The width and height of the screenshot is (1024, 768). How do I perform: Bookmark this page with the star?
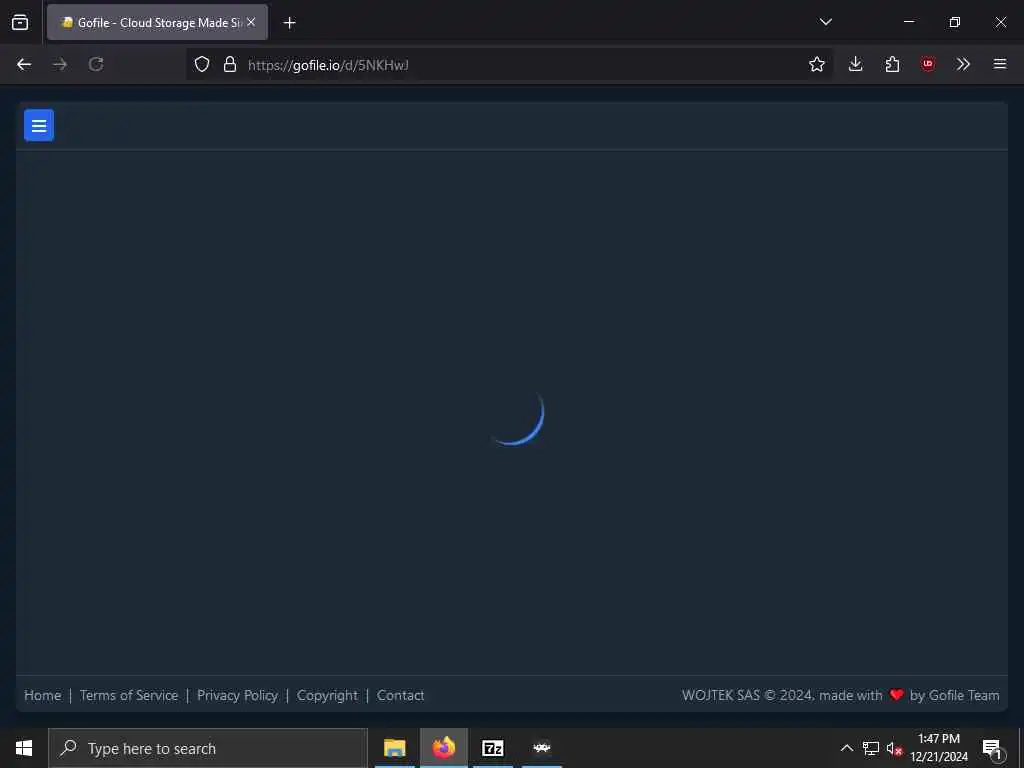816,64
